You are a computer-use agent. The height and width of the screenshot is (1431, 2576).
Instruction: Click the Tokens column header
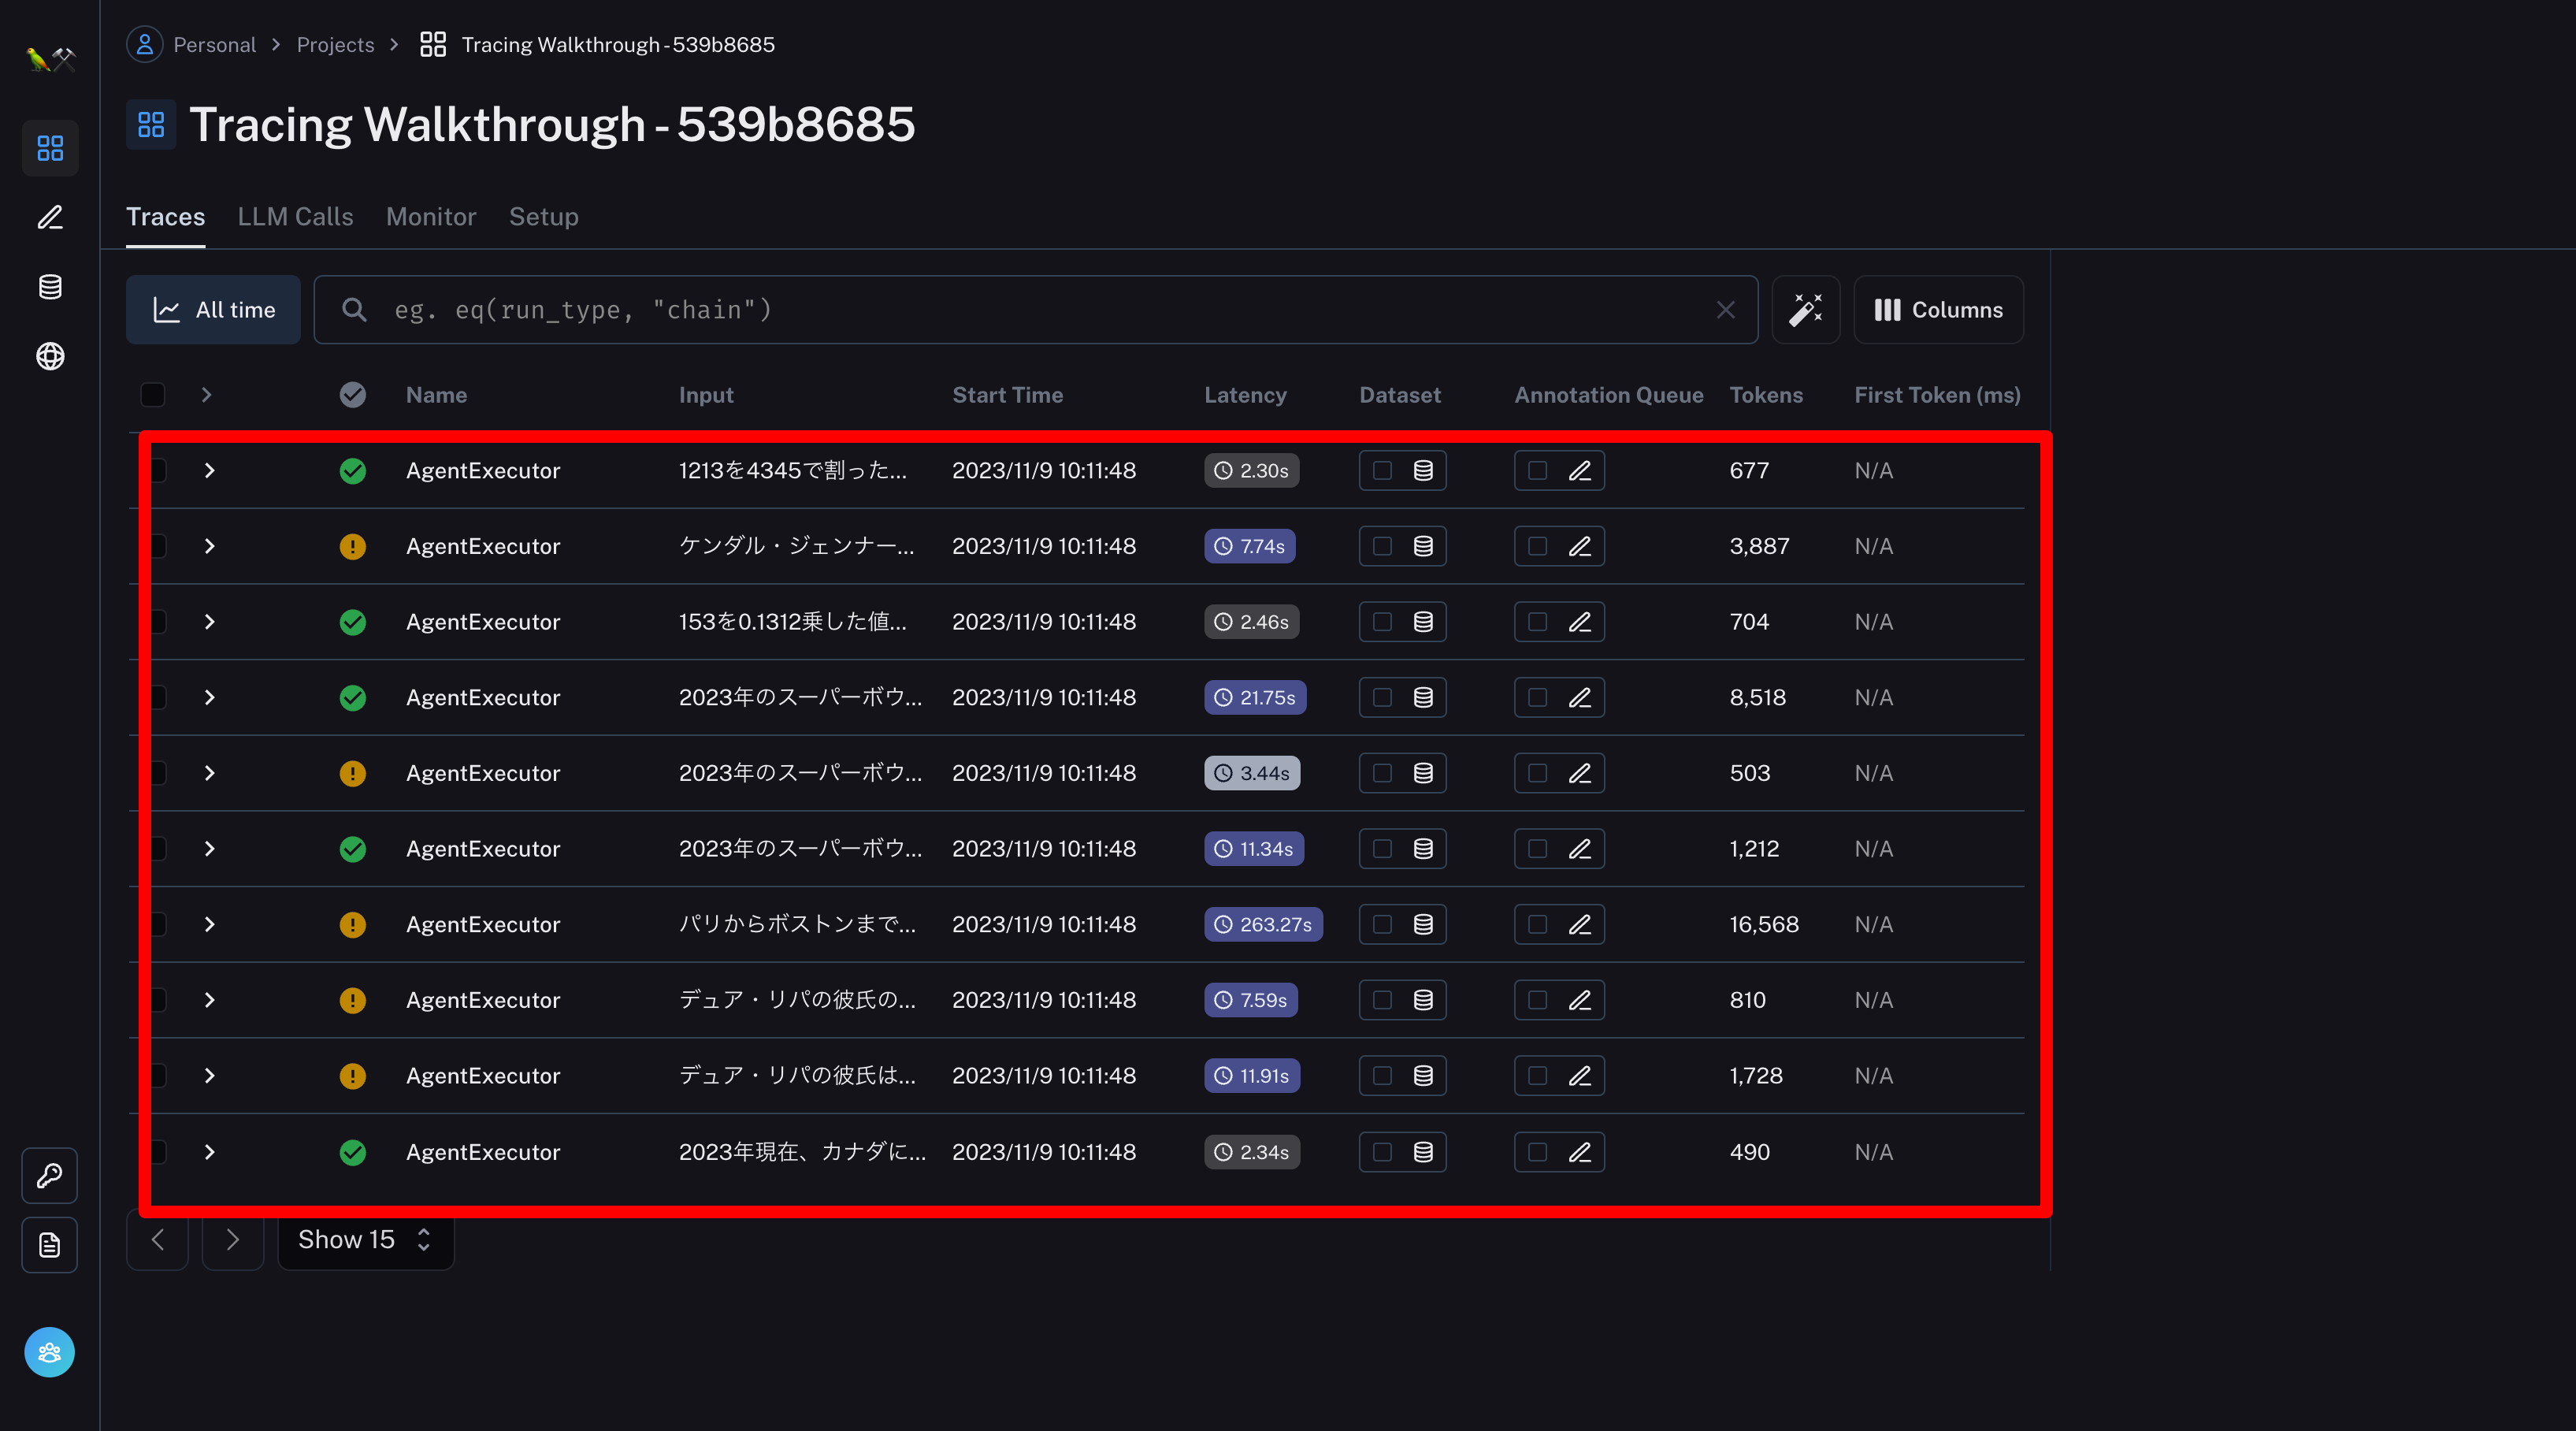tap(1766, 395)
